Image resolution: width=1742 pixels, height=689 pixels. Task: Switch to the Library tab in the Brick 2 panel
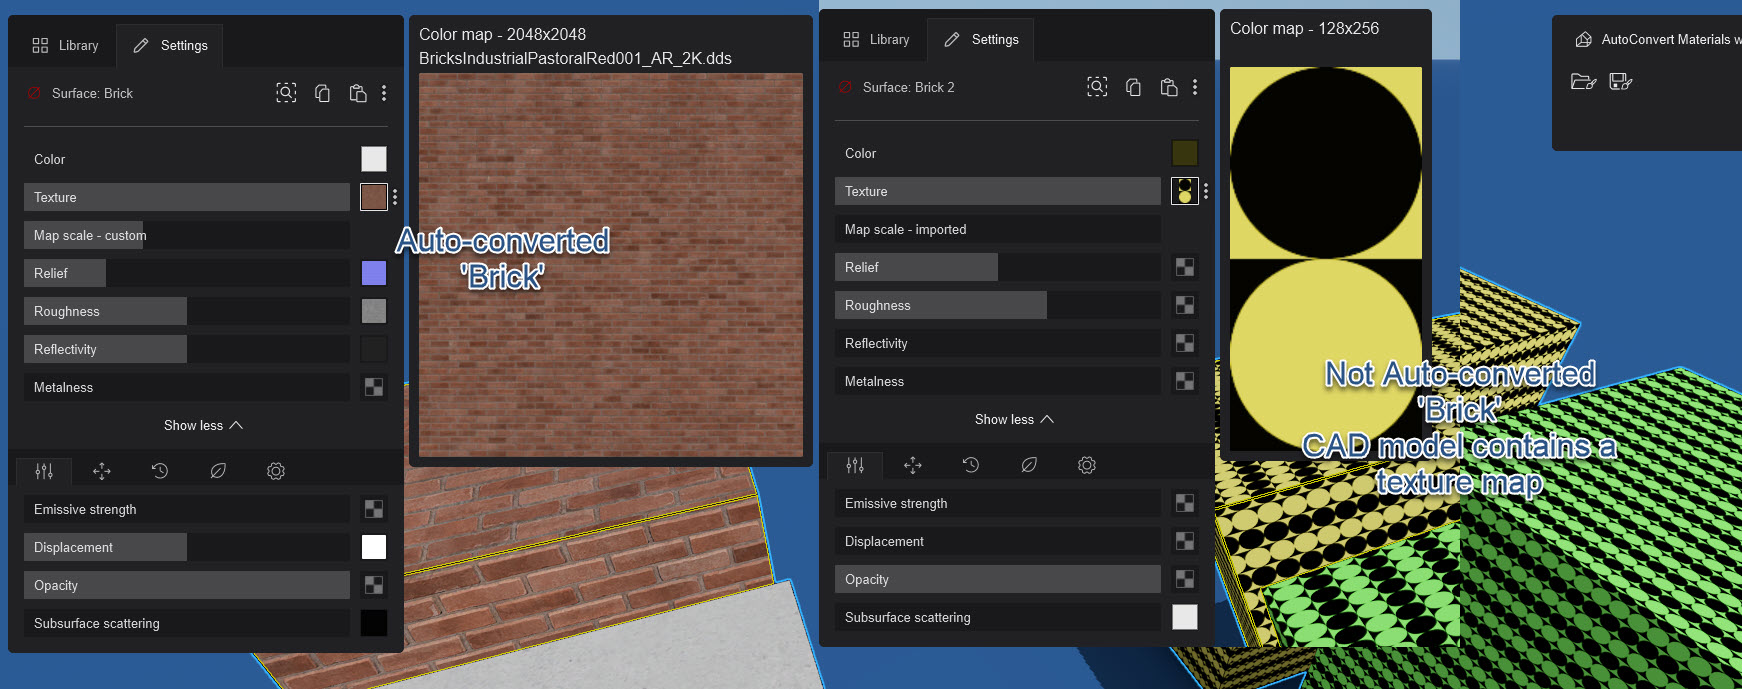coord(876,39)
